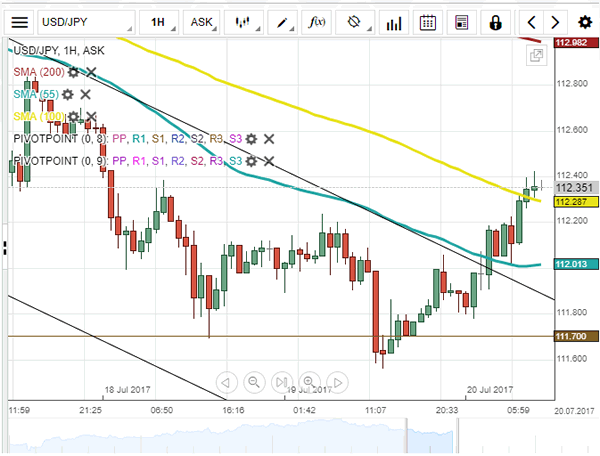Image resolution: width=600 pixels, height=456 pixels.
Task: Open the USD/JPY instrument dropdown
Action: (86, 22)
